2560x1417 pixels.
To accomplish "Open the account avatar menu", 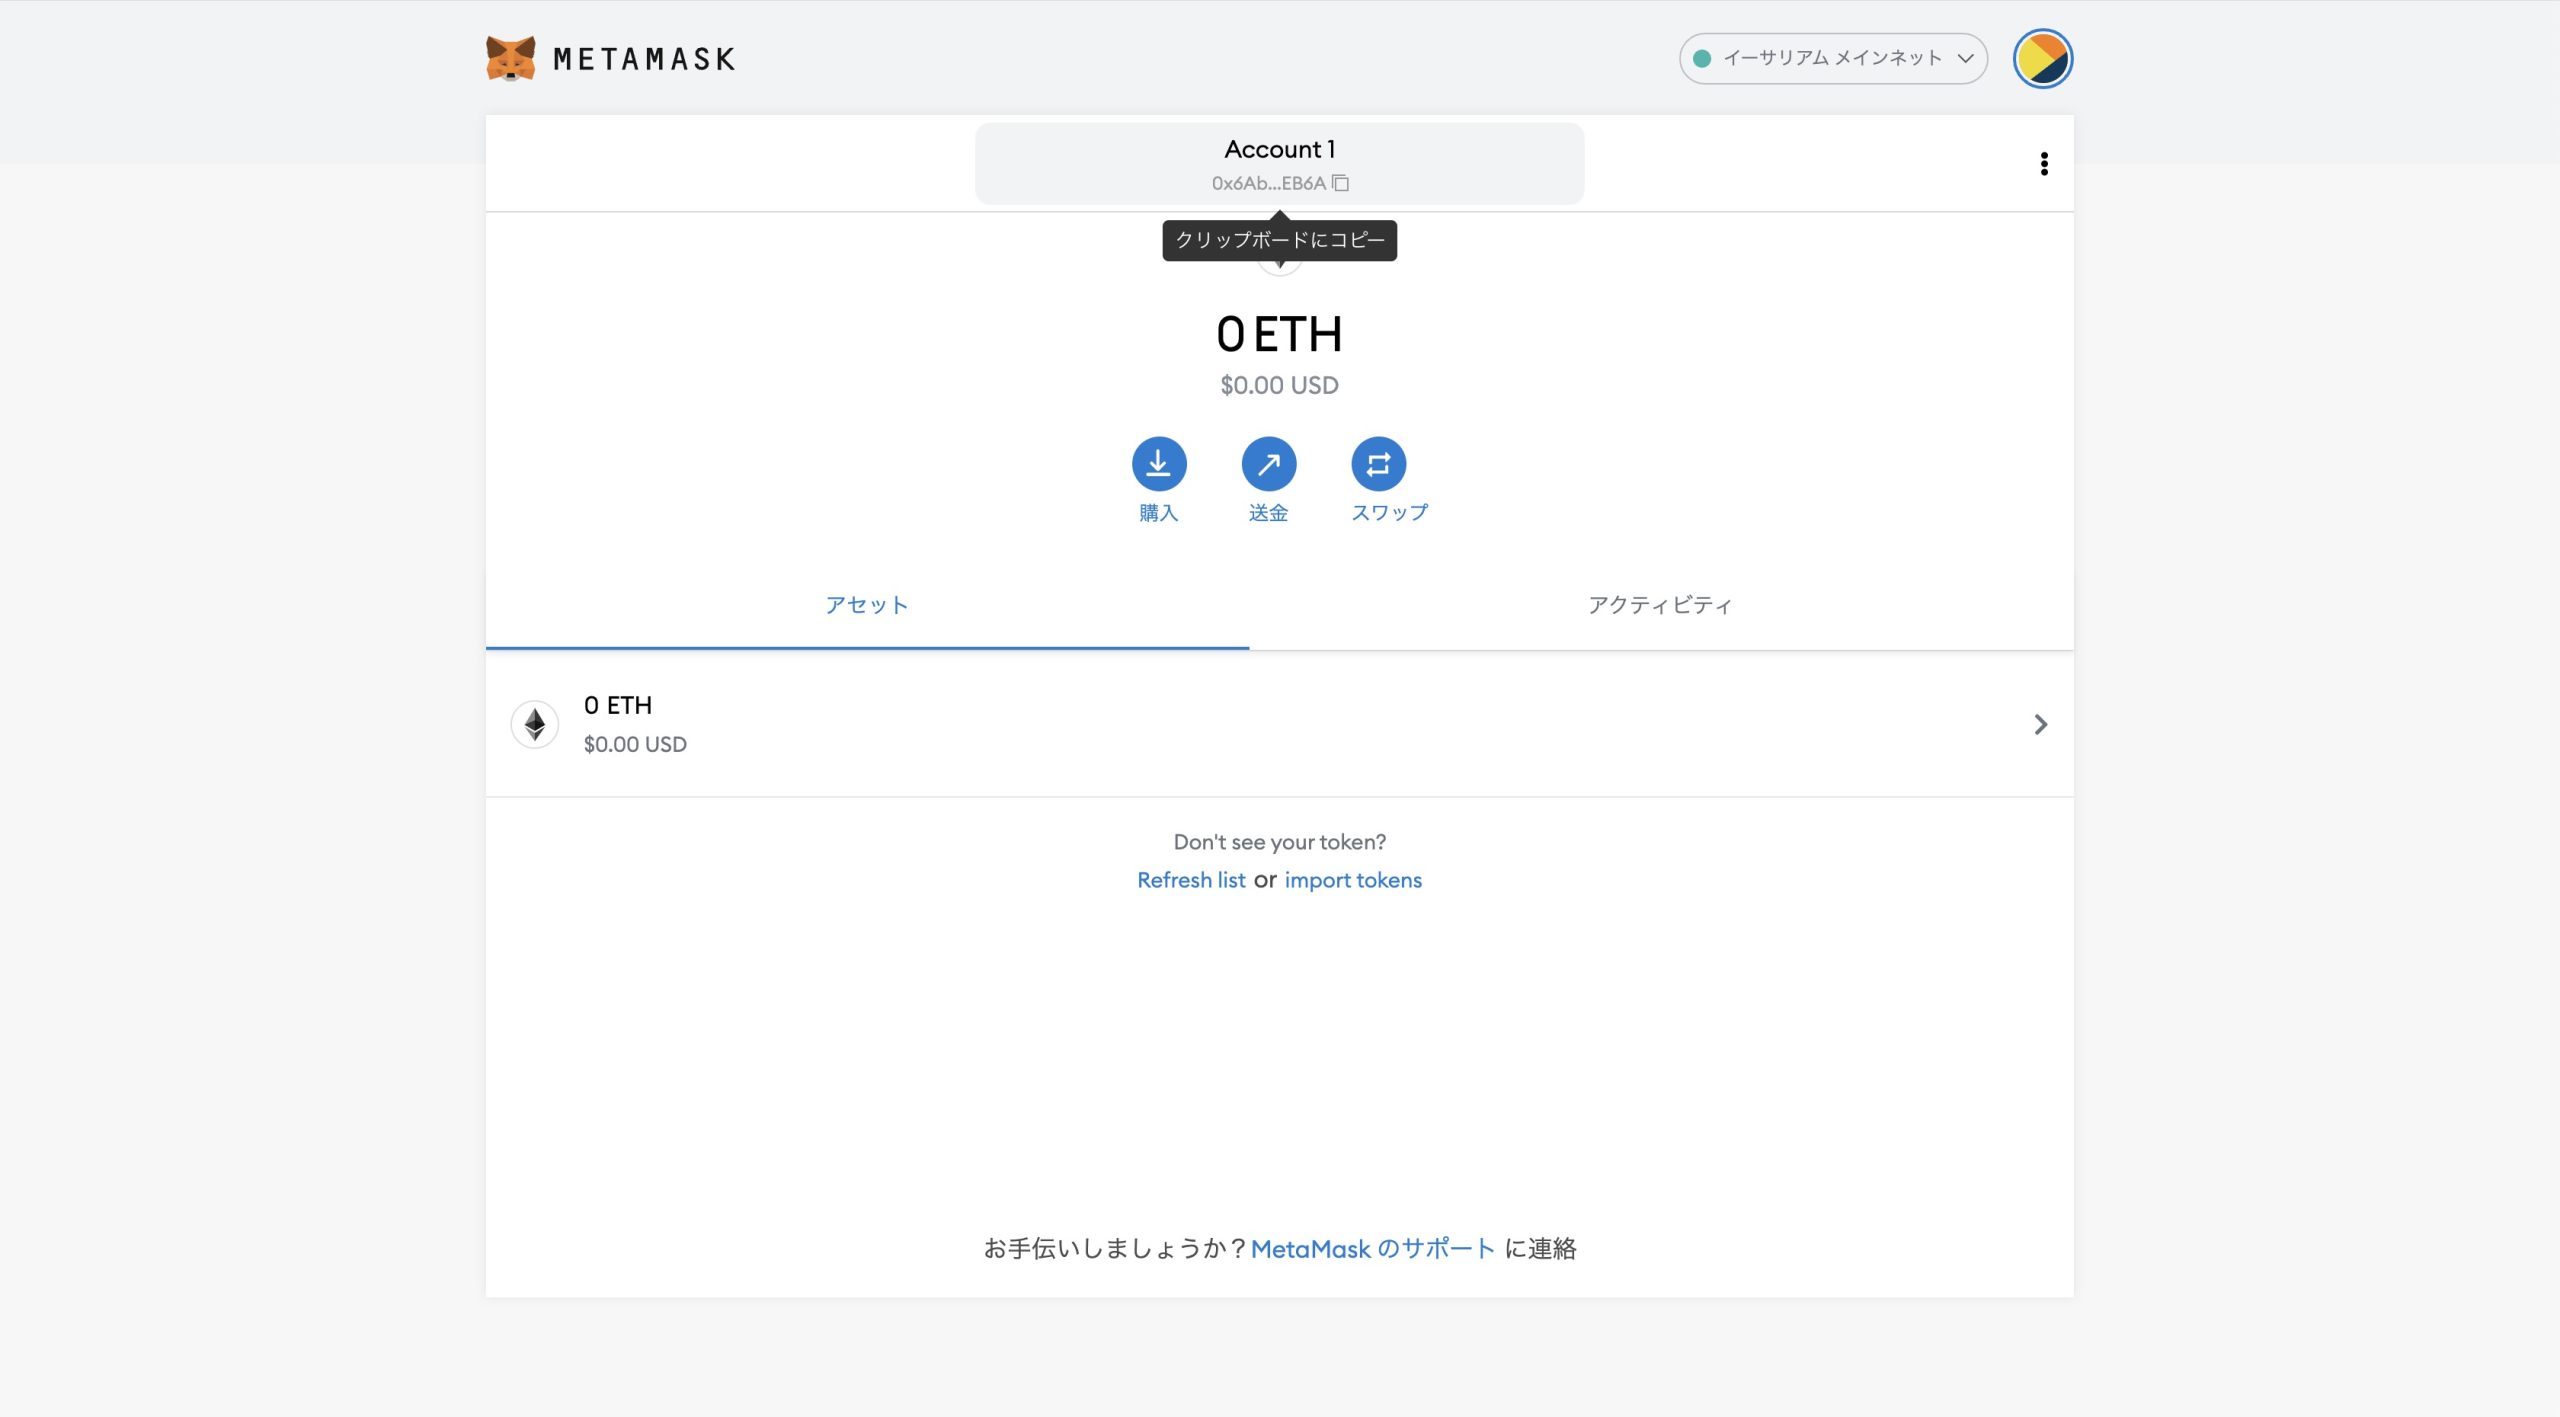I will (2044, 57).
